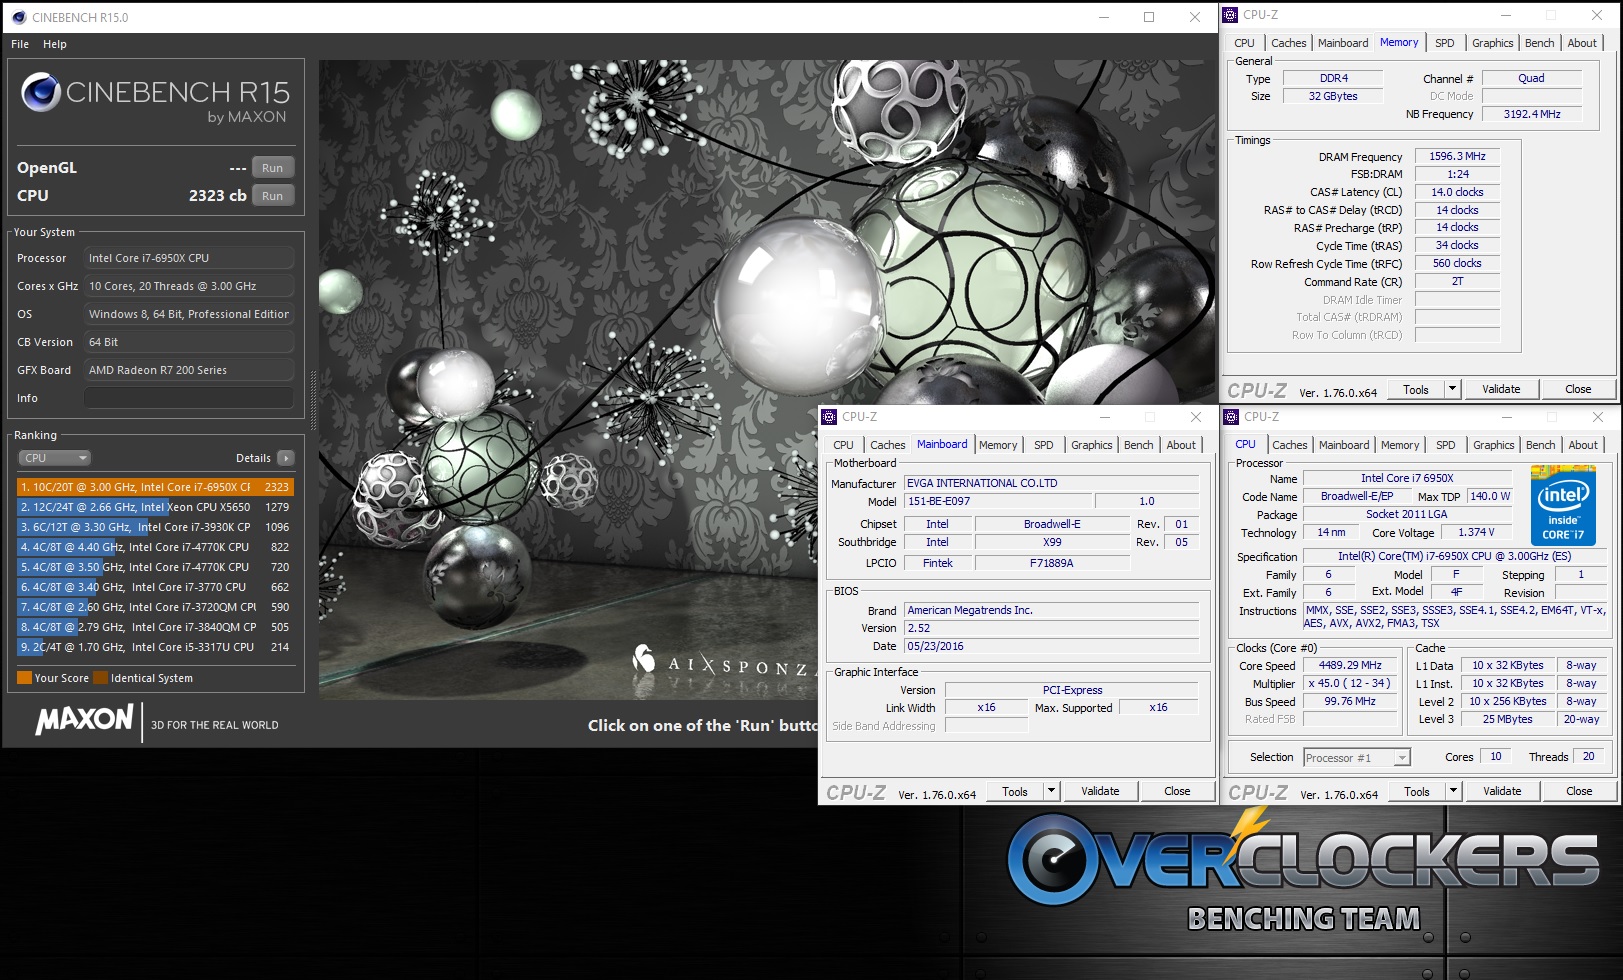Click the Processor field Intel Core i7-6950X CPU
1623x980 pixels.
189,258
